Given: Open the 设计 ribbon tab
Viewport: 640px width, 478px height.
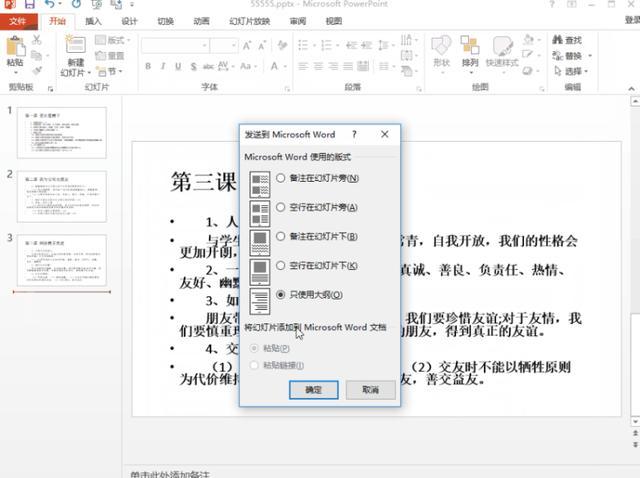Looking at the screenshot, I should tap(129, 21).
